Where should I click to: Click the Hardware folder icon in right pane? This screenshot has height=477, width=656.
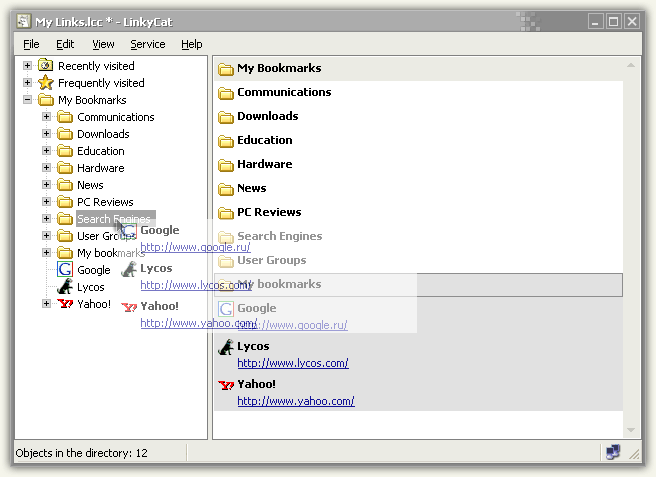click(226, 165)
